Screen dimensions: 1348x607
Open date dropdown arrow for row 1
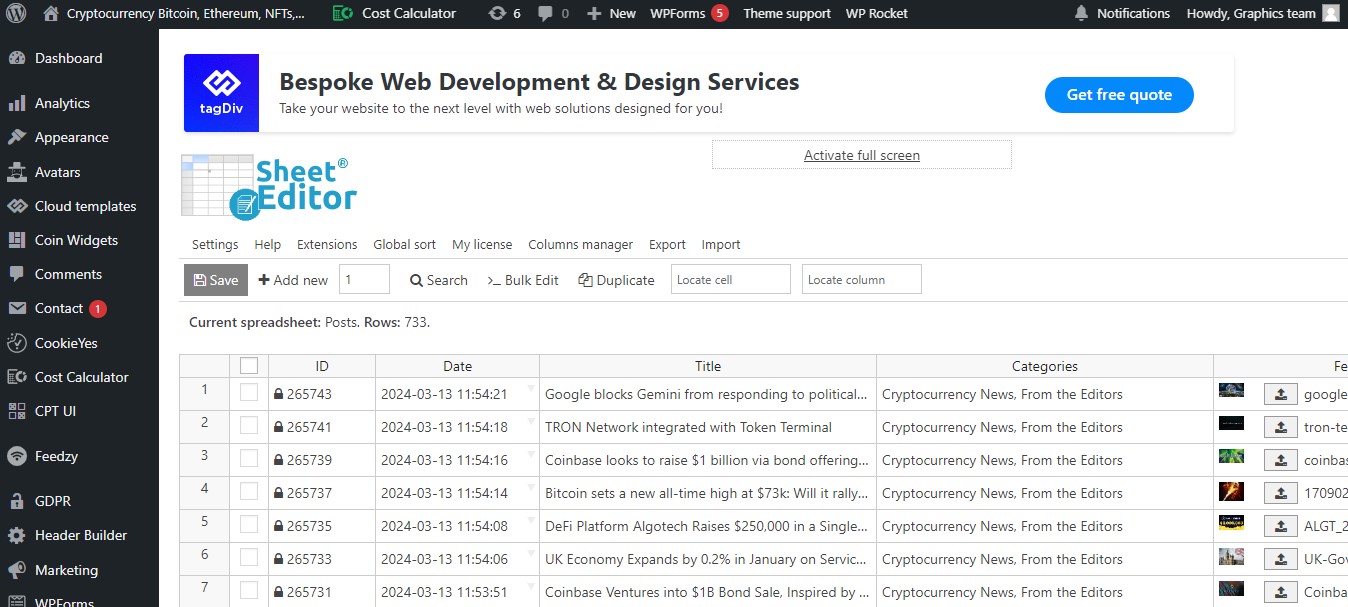(531, 388)
